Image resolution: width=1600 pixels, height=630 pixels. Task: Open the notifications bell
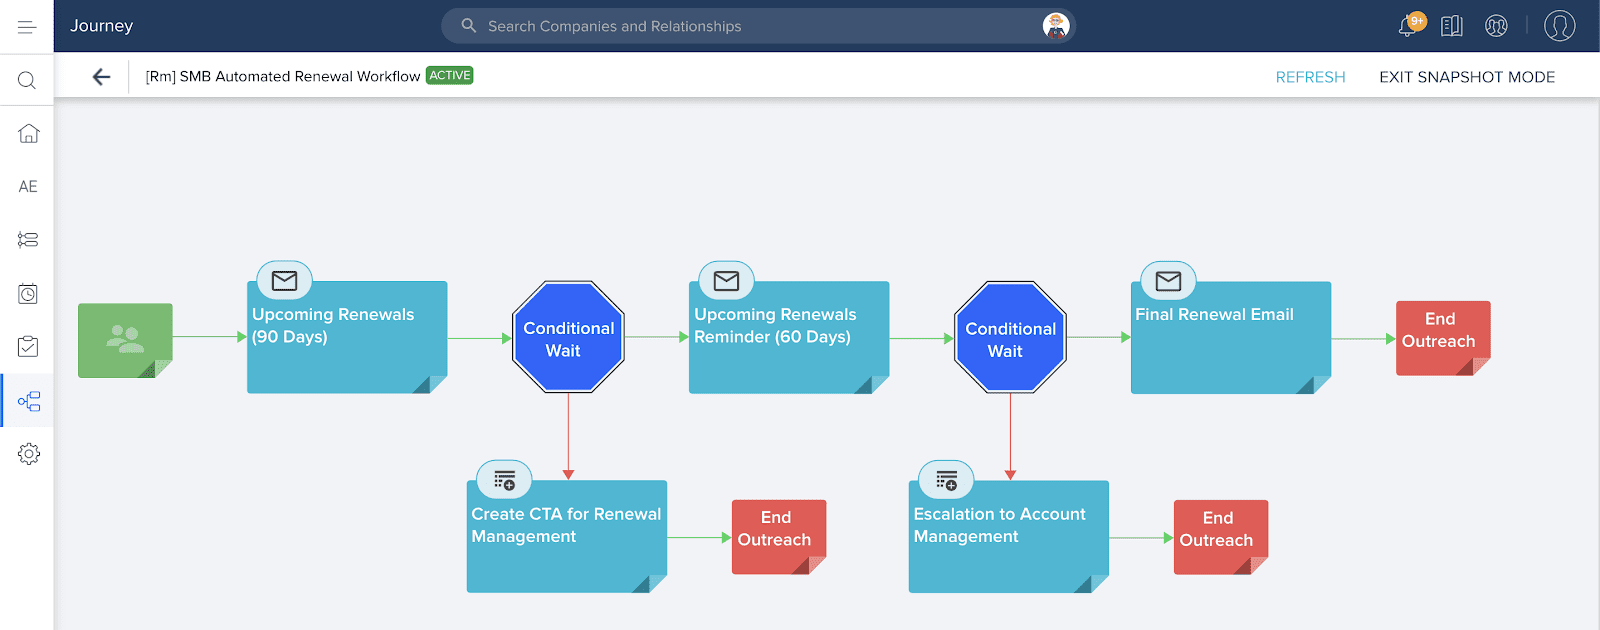tap(1409, 26)
